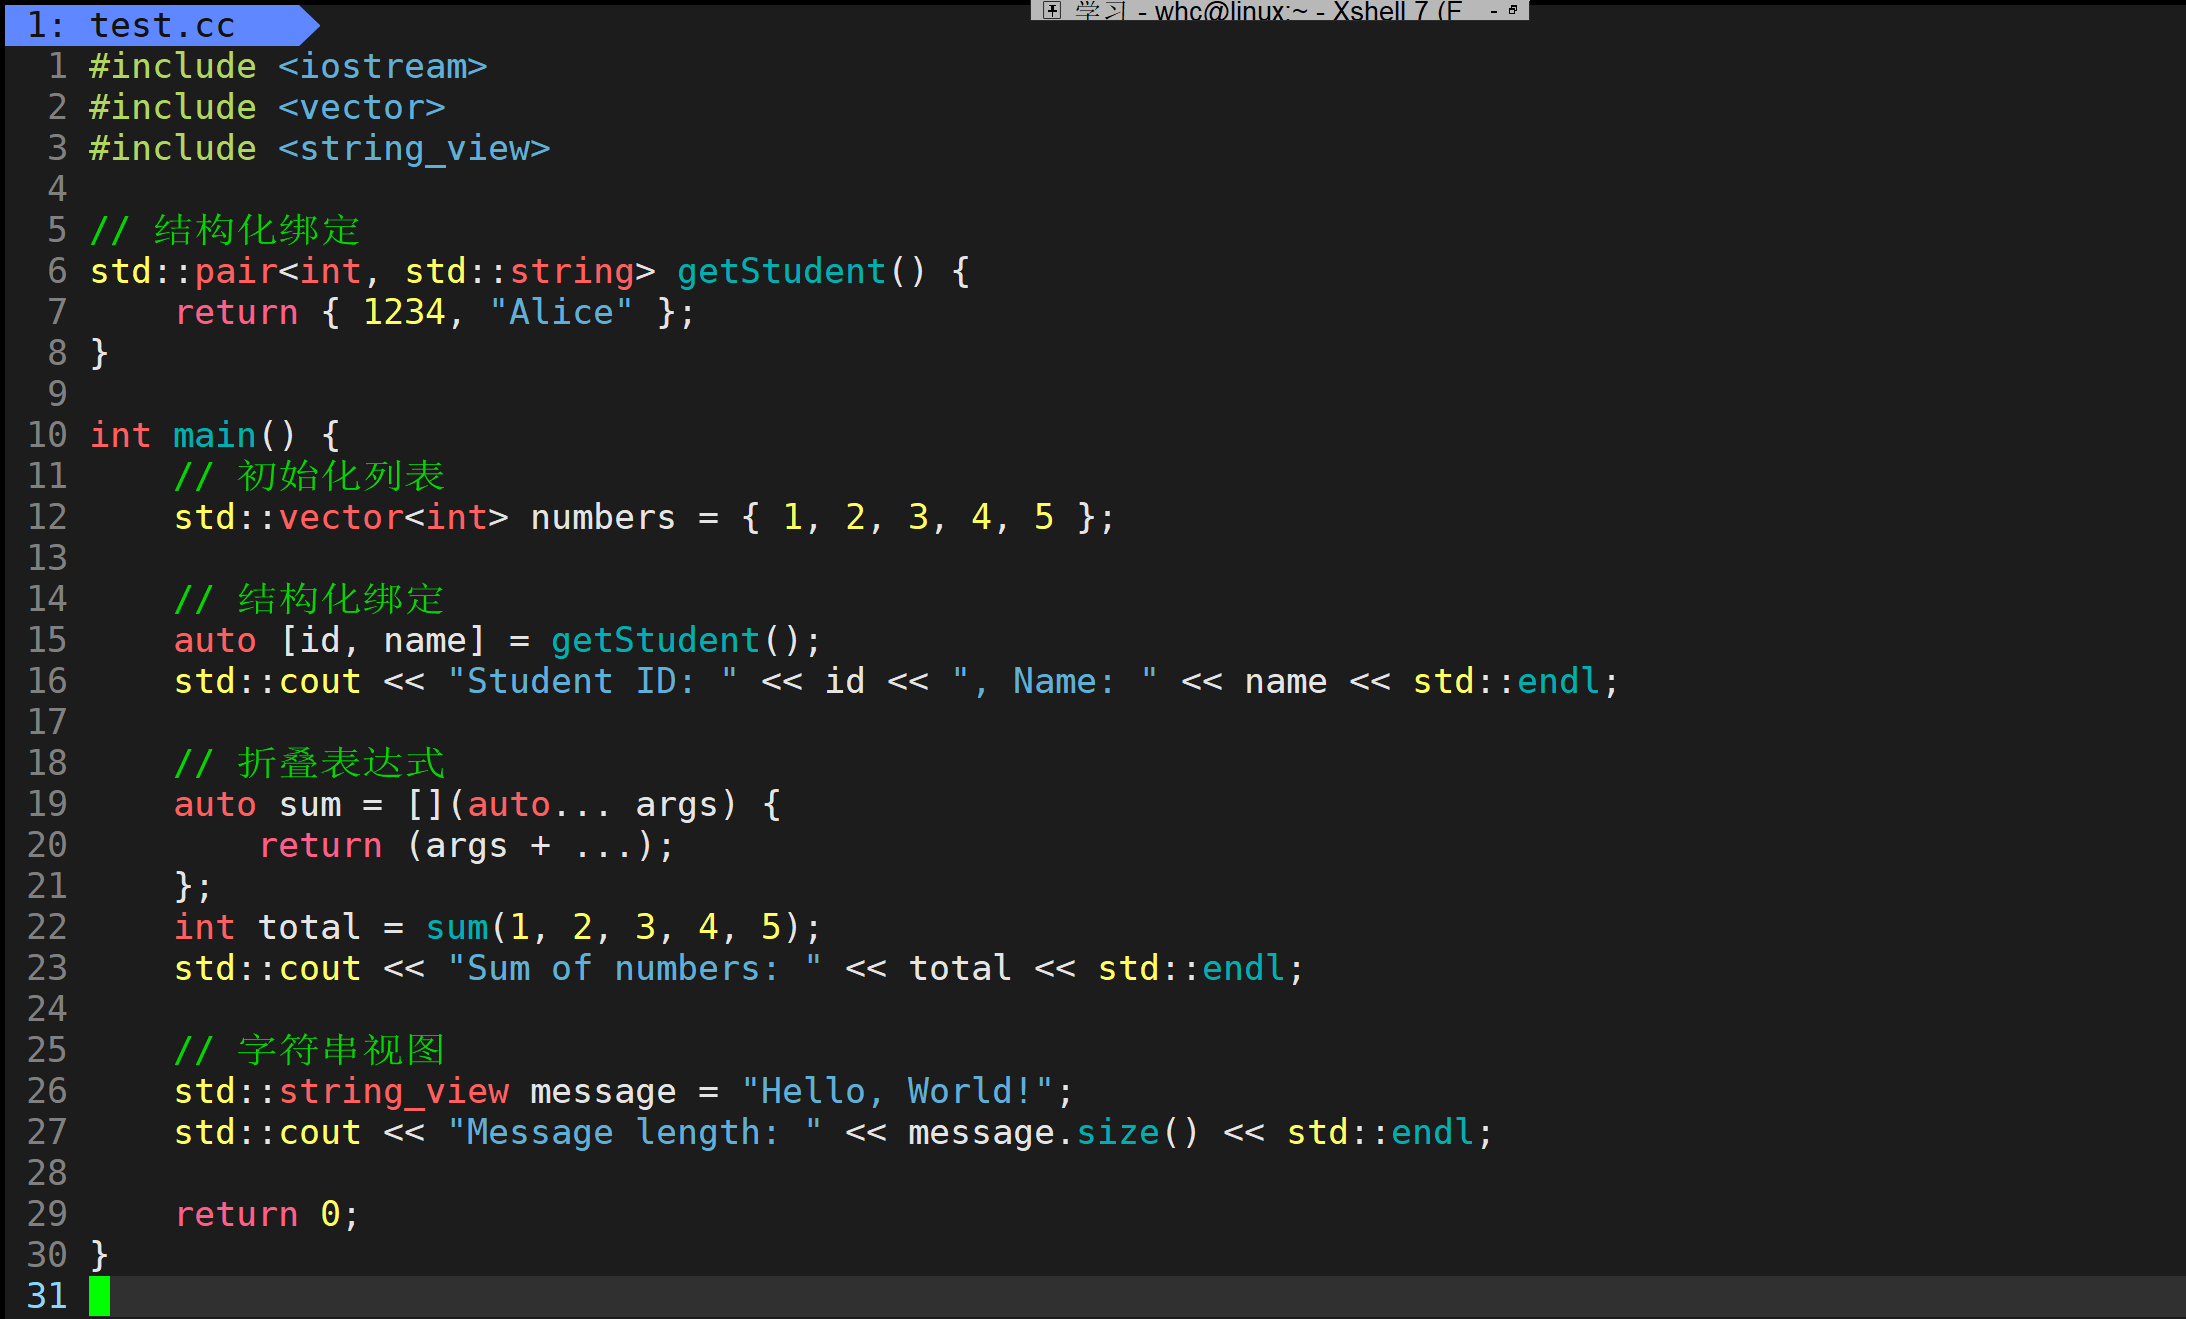Click the string "Alice" on line 7
Image resolution: width=2186 pixels, height=1319 pixels.
(x=561, y=312)
